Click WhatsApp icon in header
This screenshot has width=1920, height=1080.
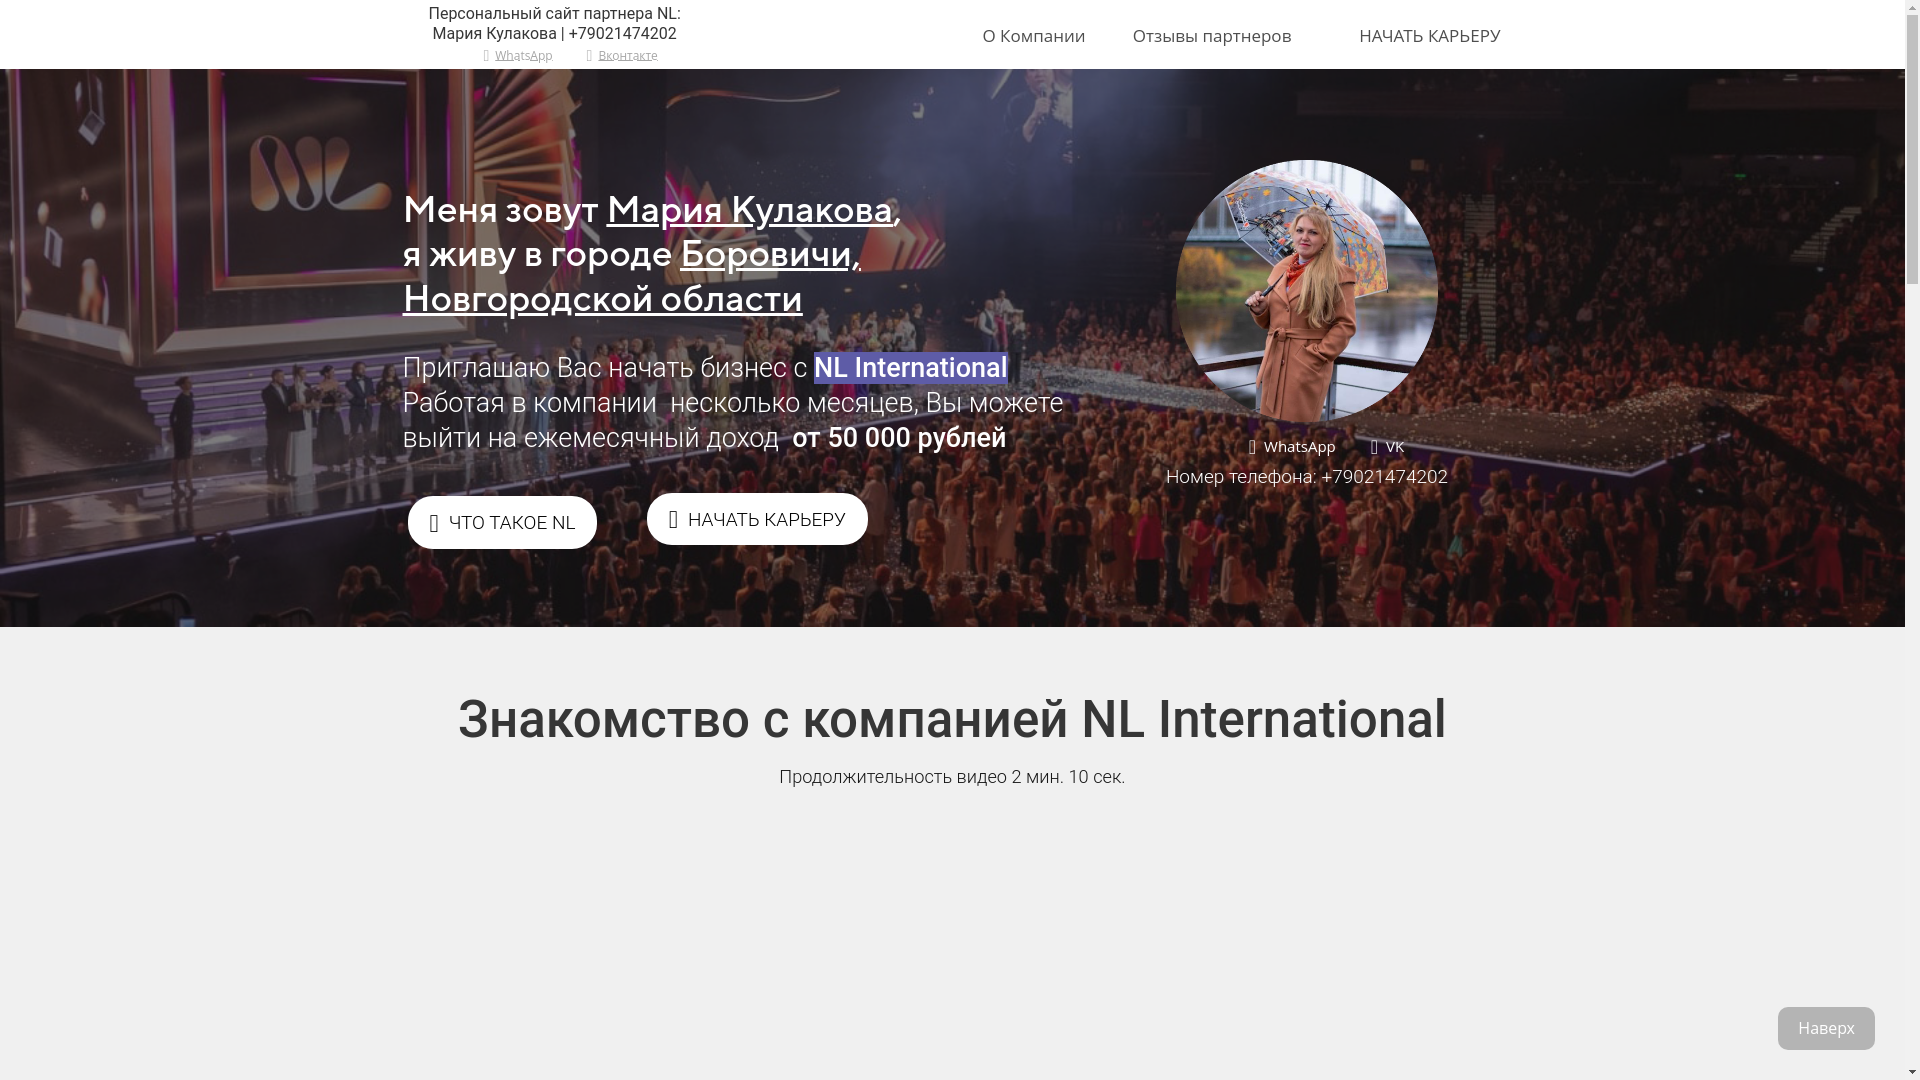click(x=486, y=56)
